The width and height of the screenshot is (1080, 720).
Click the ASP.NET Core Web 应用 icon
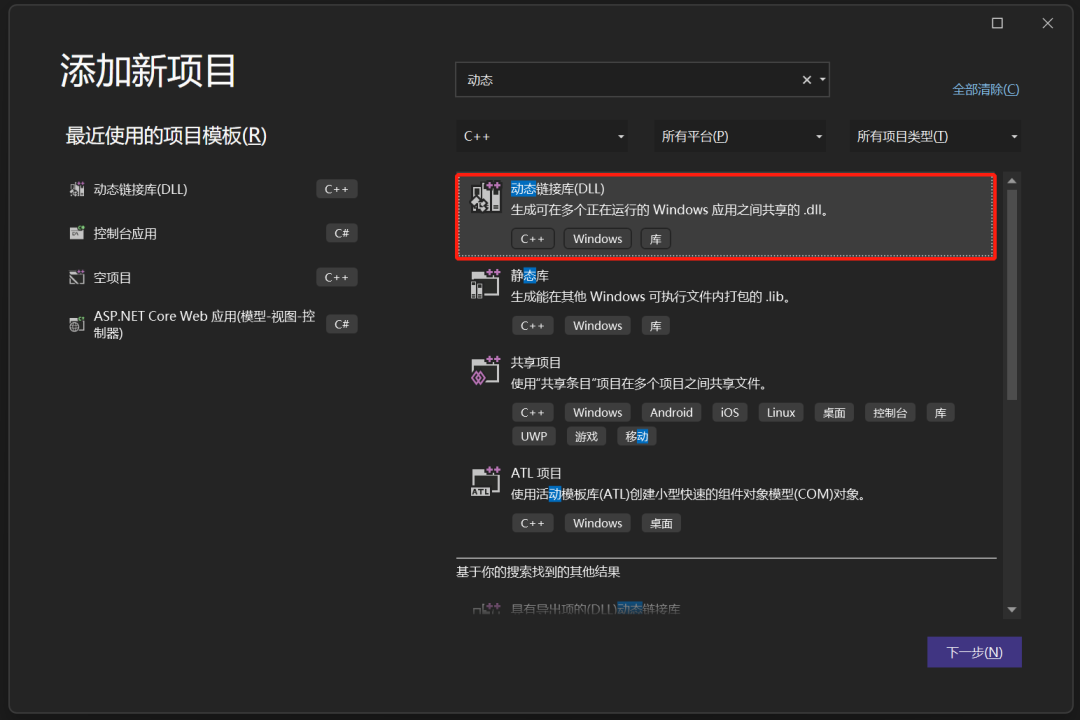pos(77,324)
